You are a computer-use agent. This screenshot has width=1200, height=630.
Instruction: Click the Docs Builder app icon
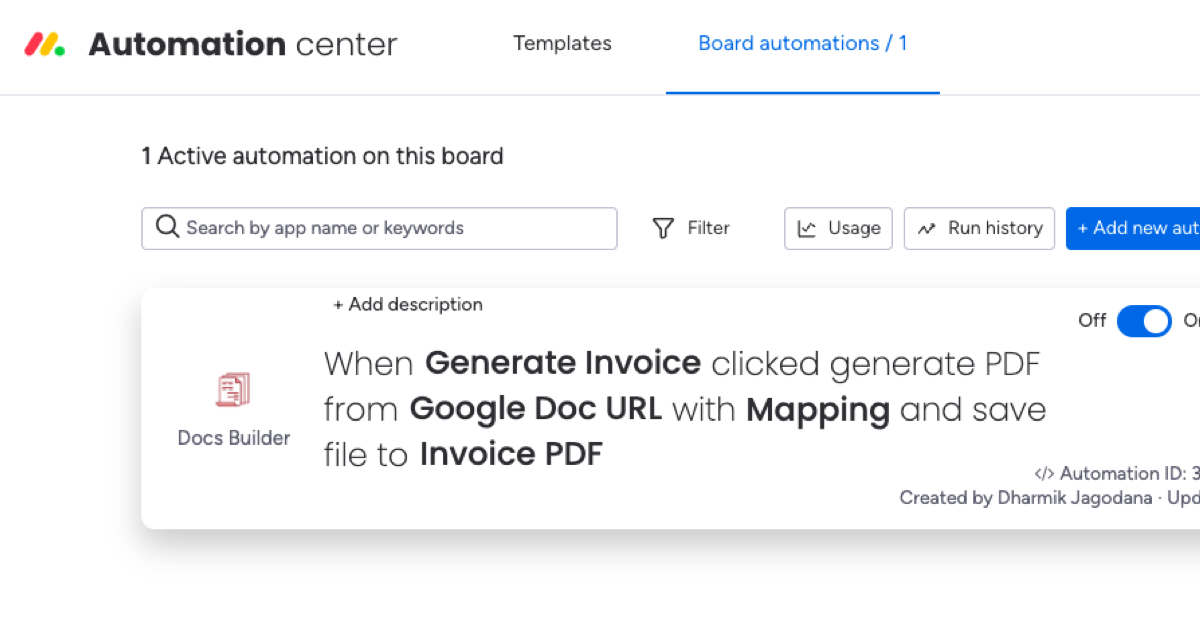tap(233, 389)
